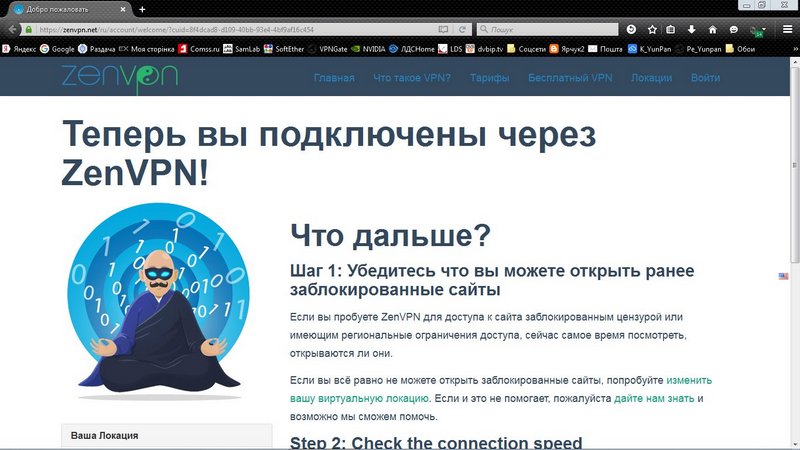The image size is (800, 450).
Task: Open the Моя сторінка bookmark
Action: pos(146,49)
